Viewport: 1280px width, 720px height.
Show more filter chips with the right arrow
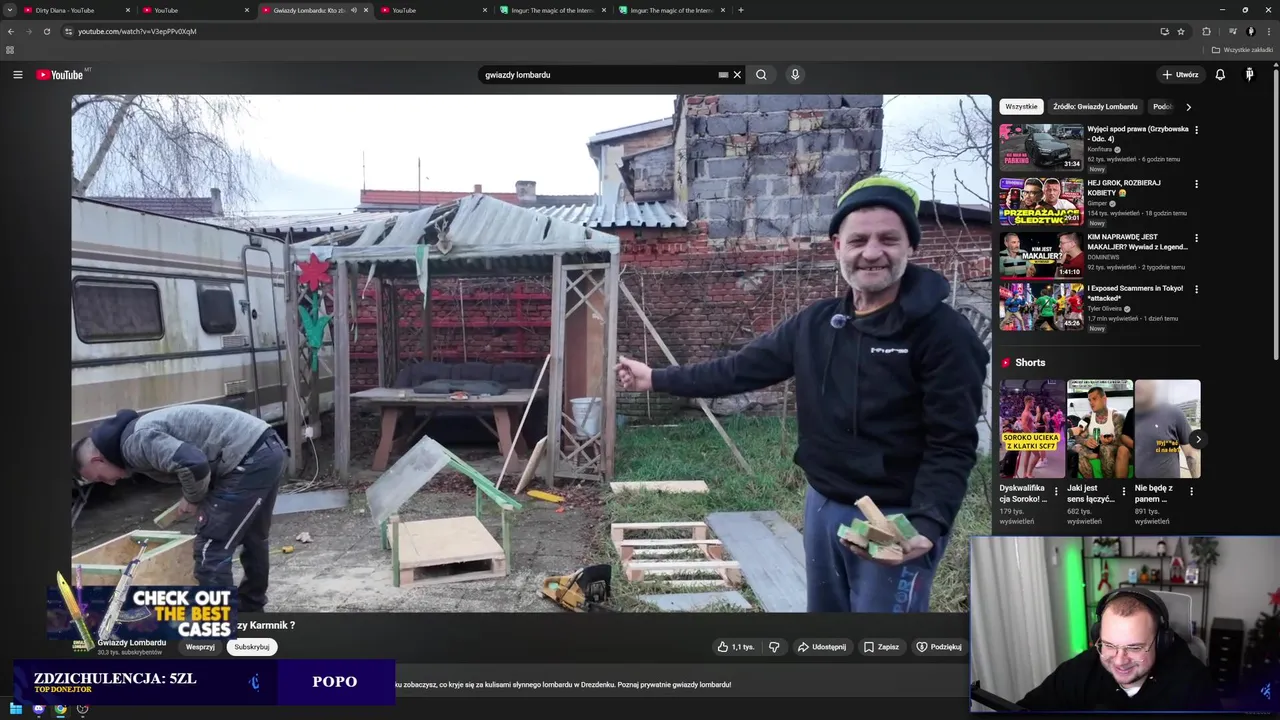[x=1188, y=107]
